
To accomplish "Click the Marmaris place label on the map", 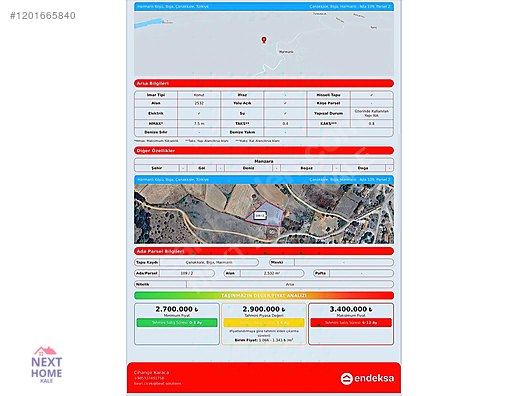I will point(286,52).
